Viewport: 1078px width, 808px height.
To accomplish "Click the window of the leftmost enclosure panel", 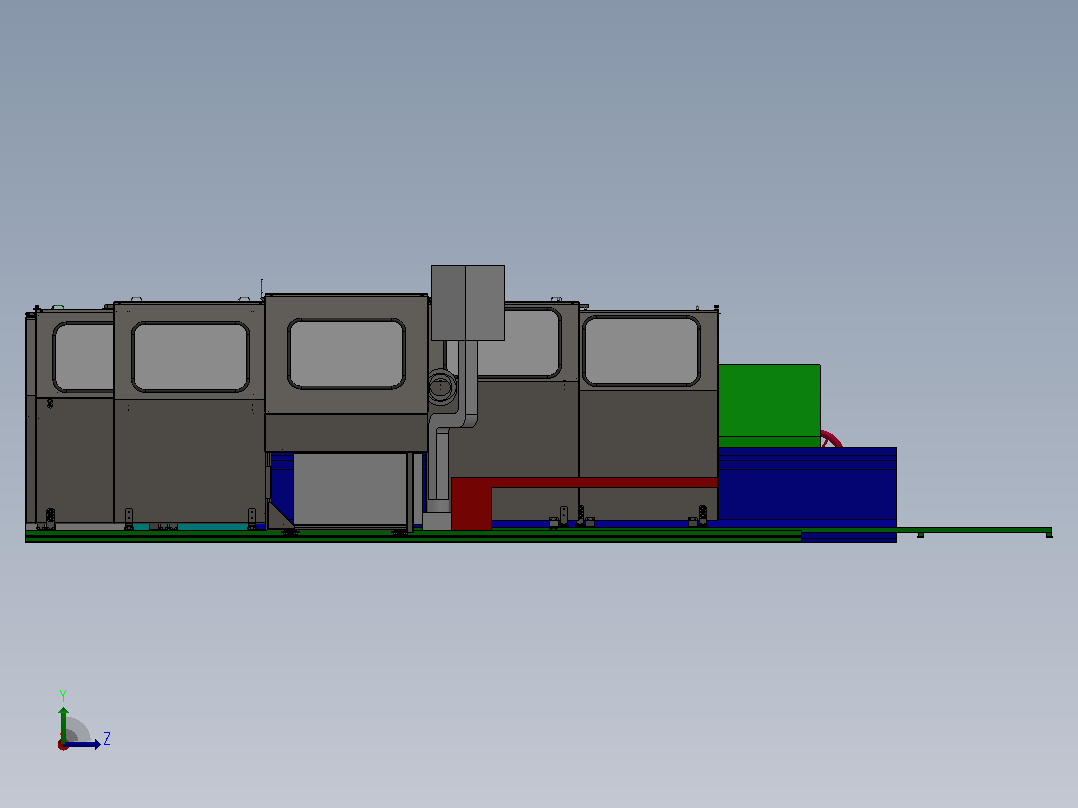I will coord(83,357).
